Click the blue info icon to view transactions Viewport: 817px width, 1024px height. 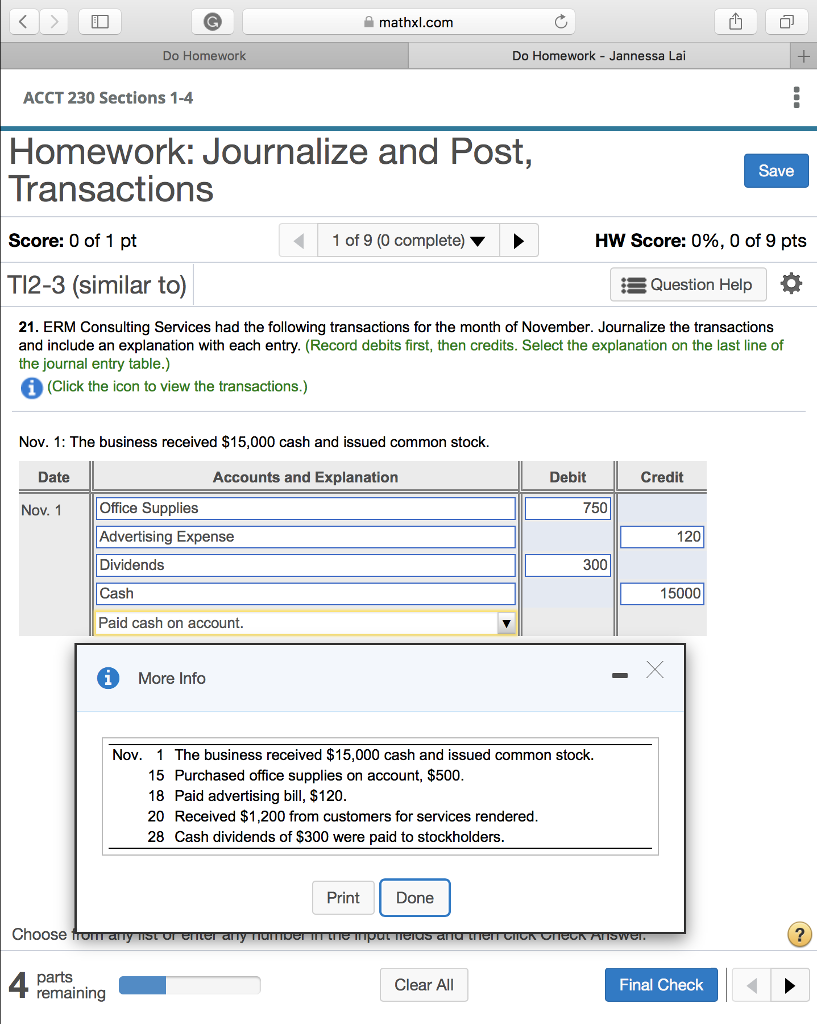(31, 386)
